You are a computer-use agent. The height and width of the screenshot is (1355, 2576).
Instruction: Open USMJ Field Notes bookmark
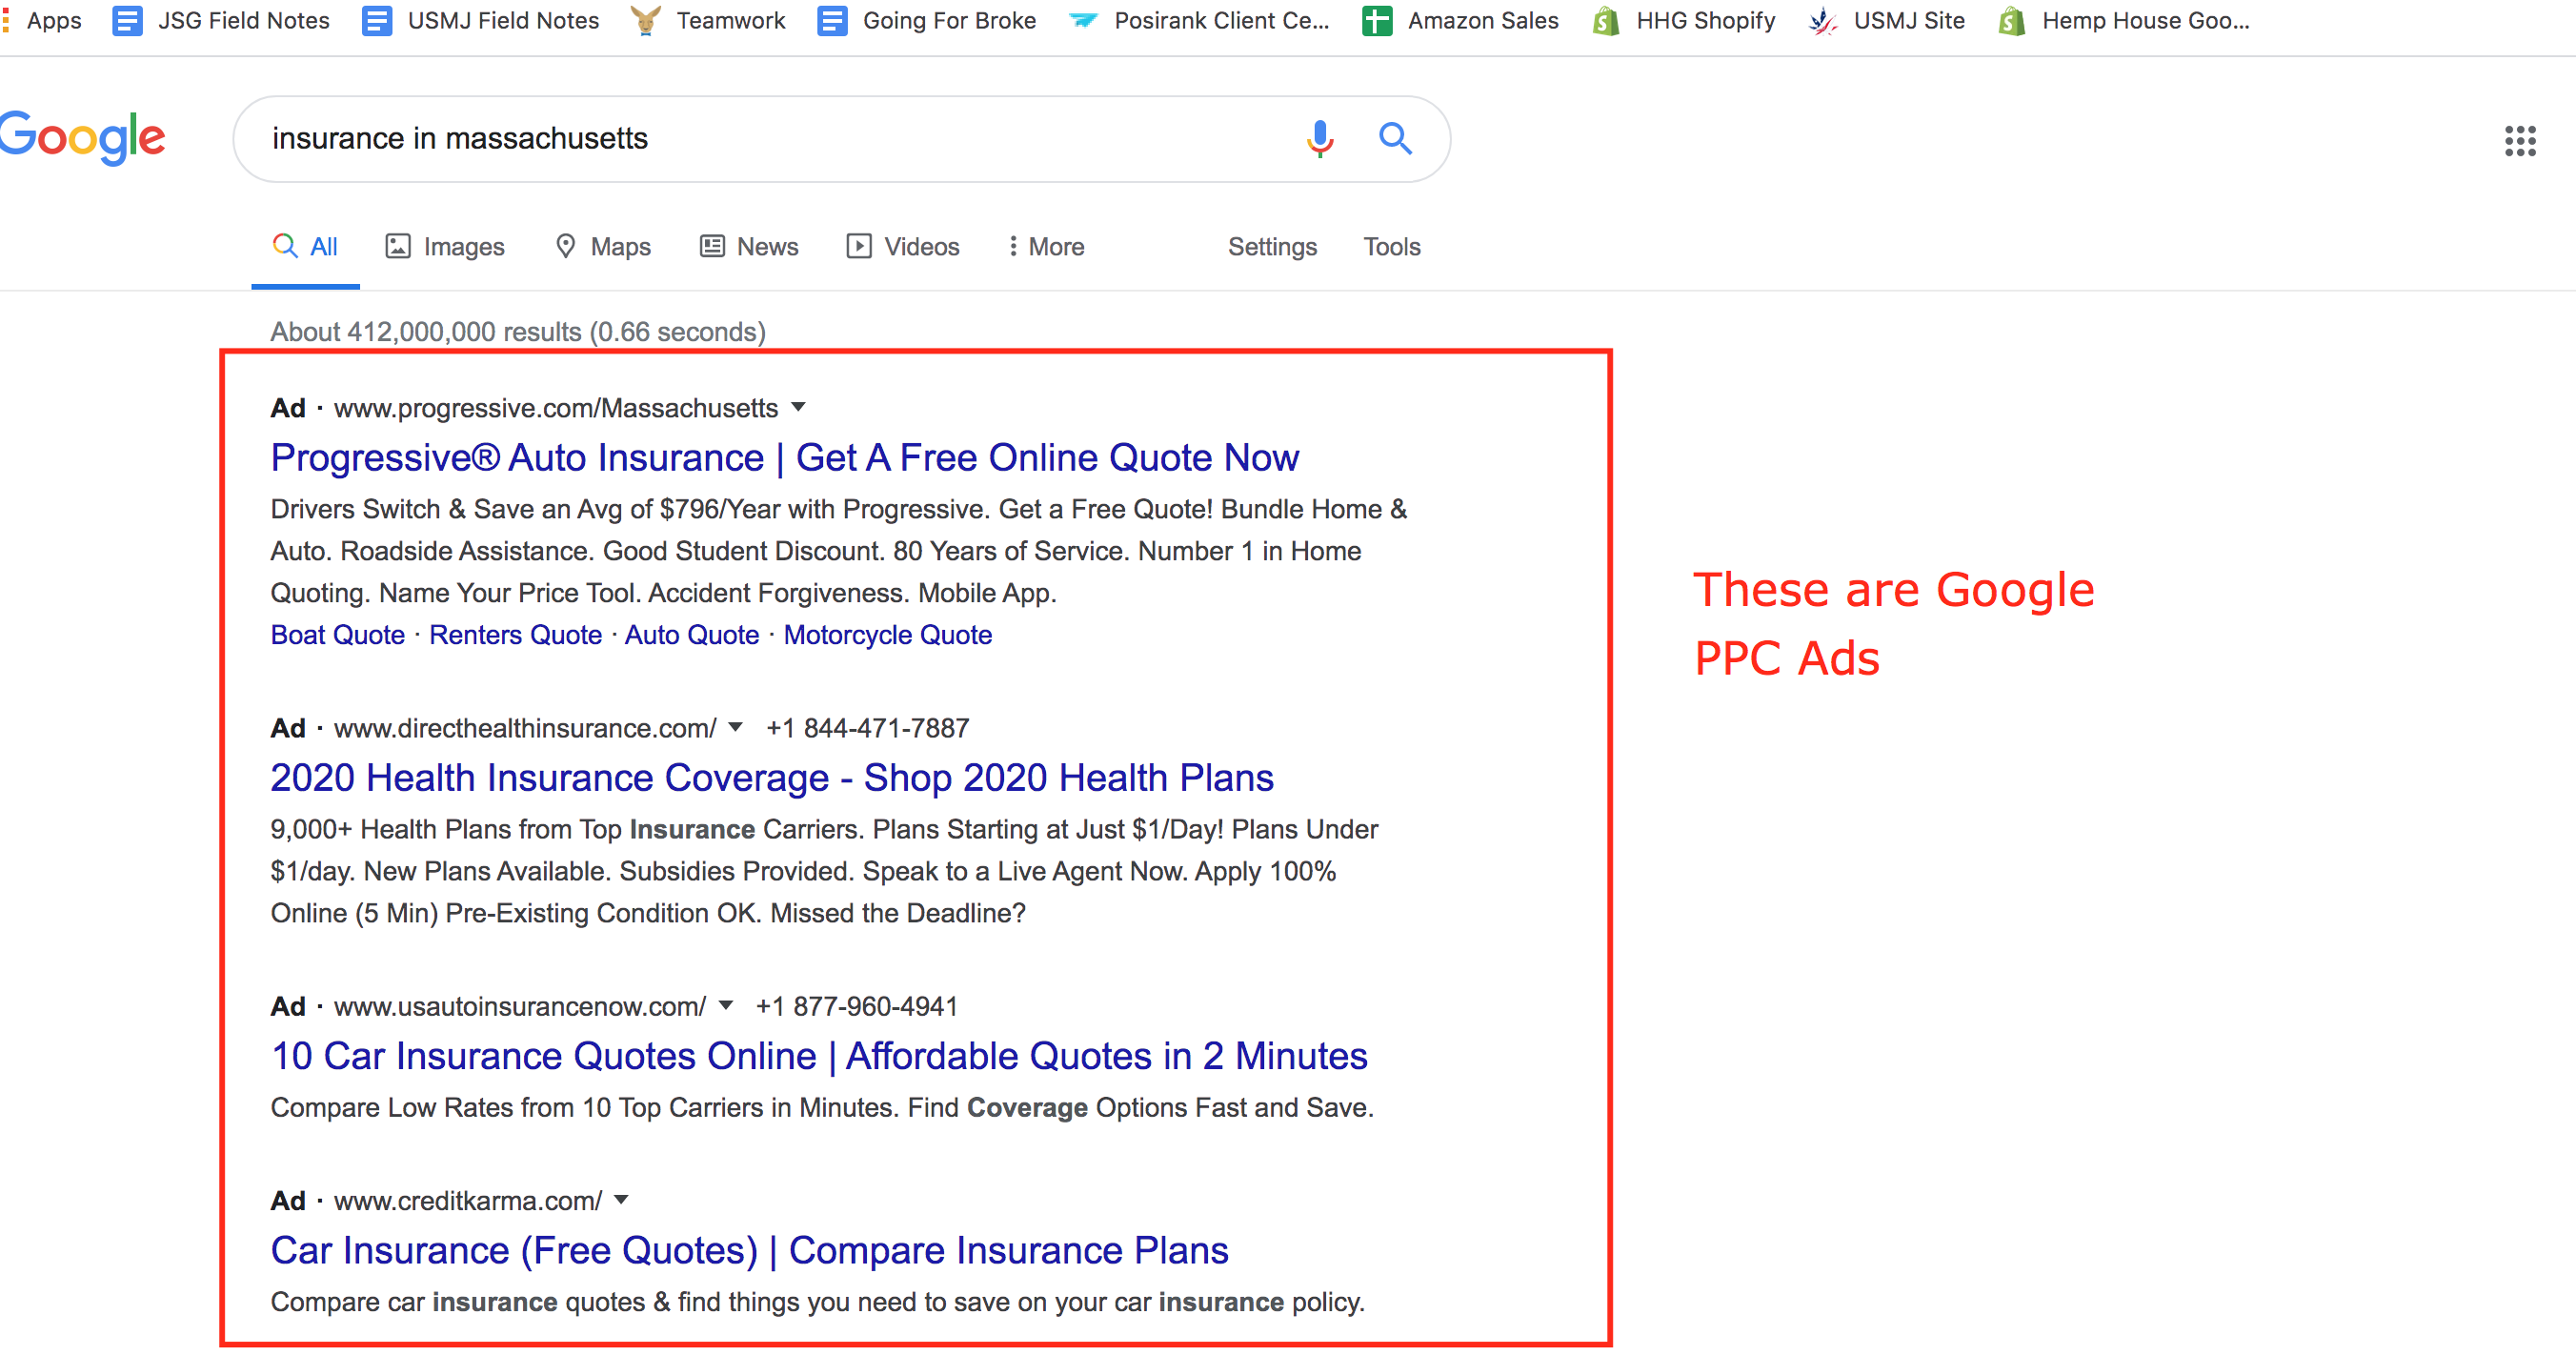pos(480,20)
